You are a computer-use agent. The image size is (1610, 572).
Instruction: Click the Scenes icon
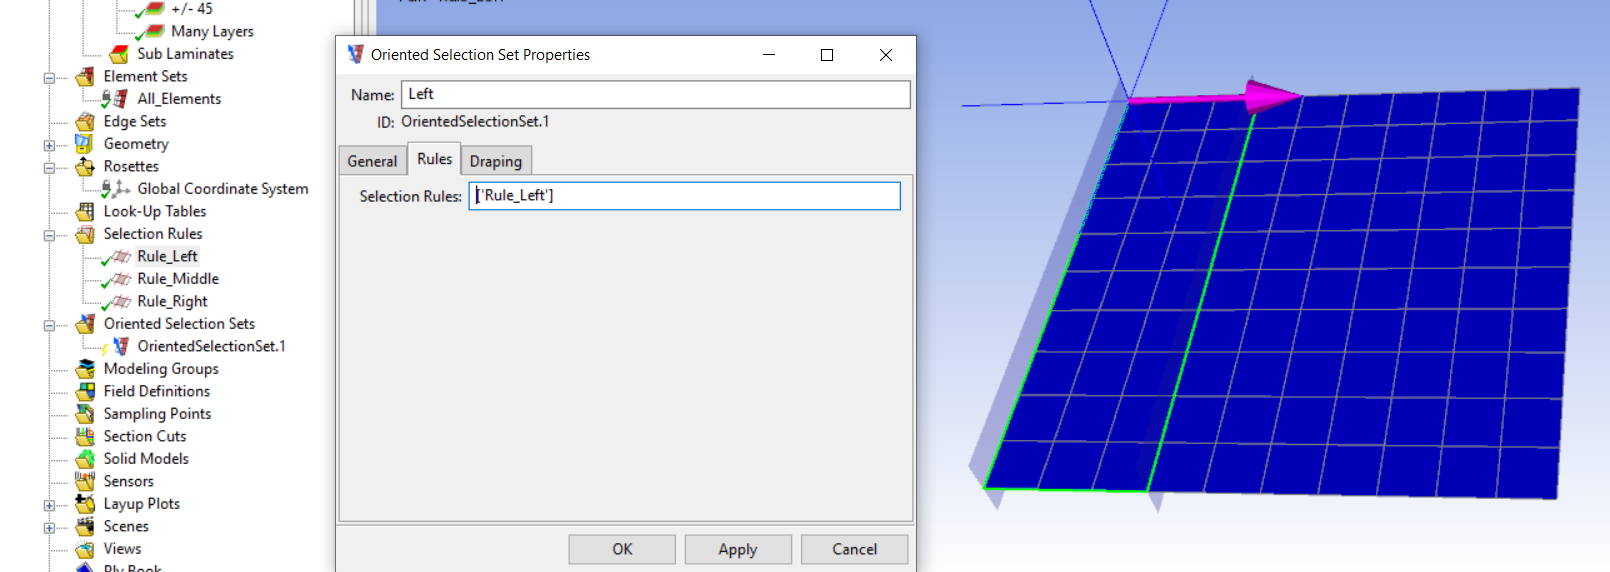(x=85, y=526)
